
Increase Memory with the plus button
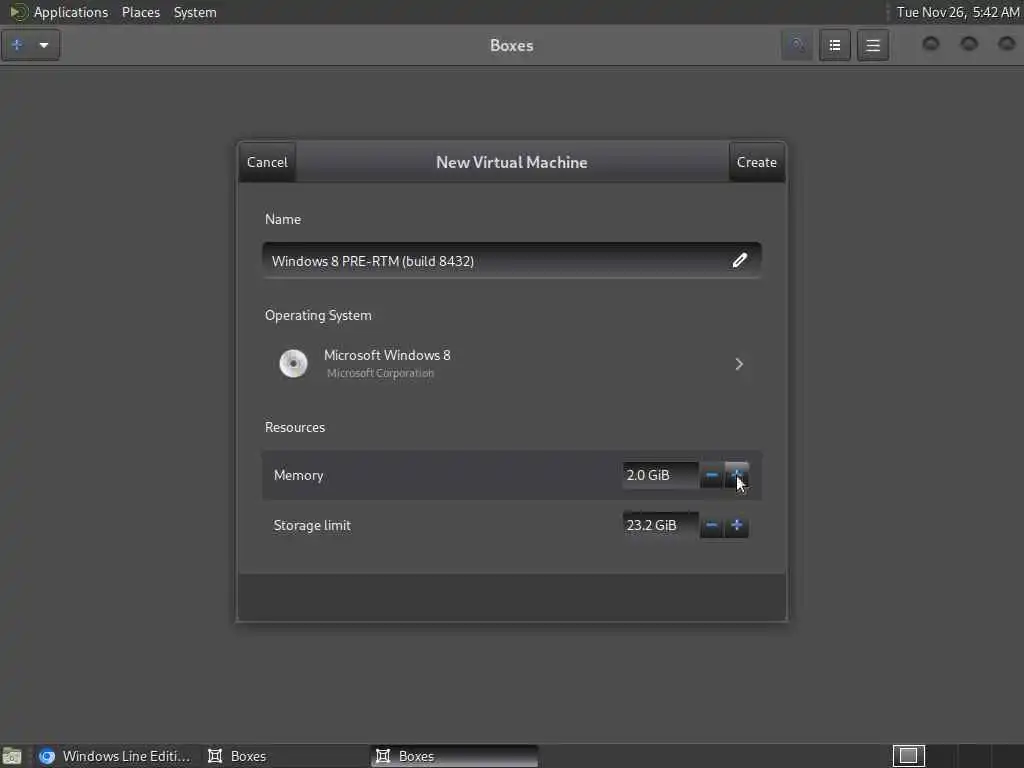click(x=737, y=475)
